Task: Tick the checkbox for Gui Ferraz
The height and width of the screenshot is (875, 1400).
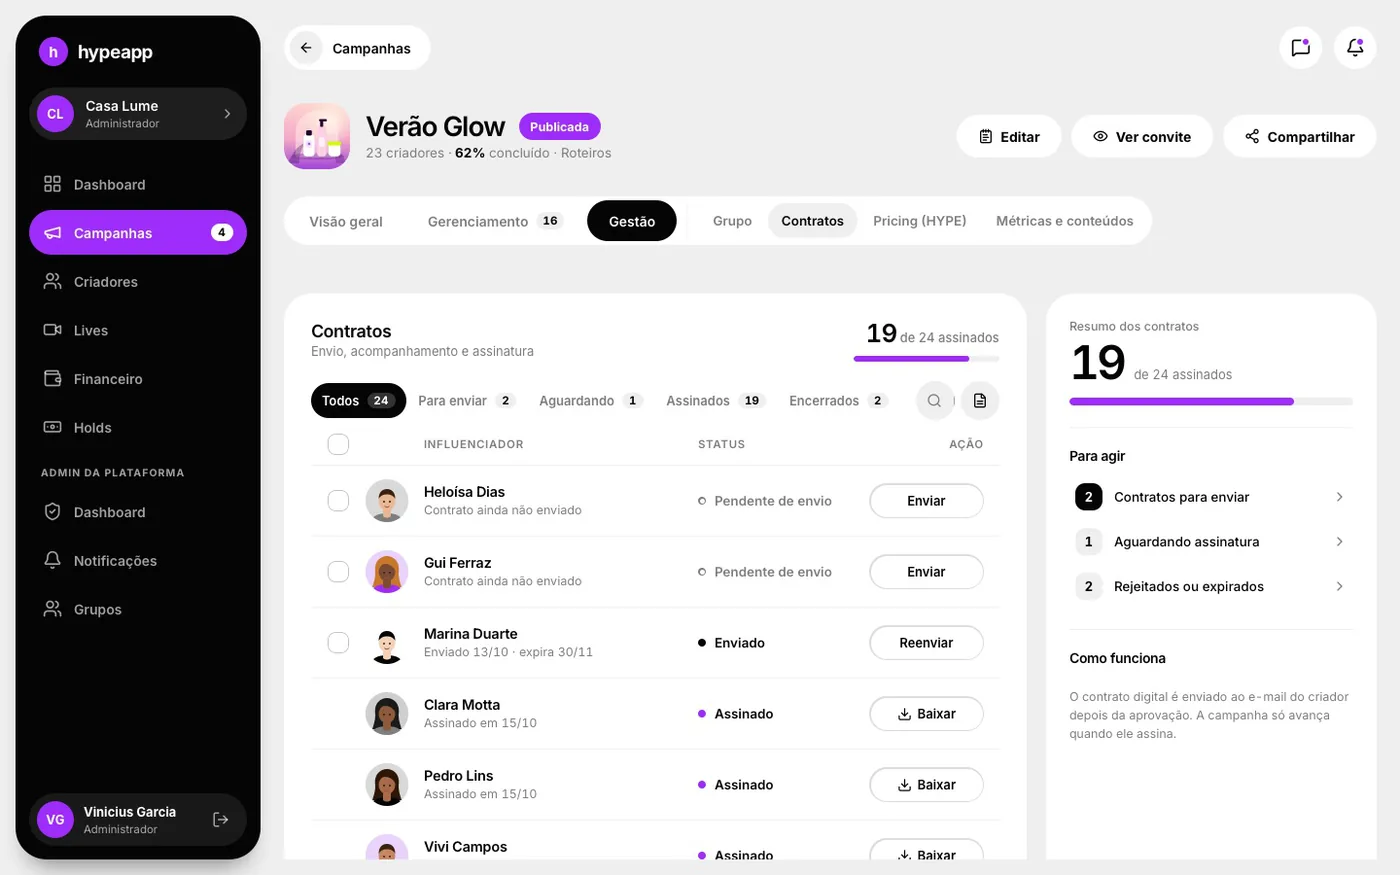Action: [x=339, y=572]
